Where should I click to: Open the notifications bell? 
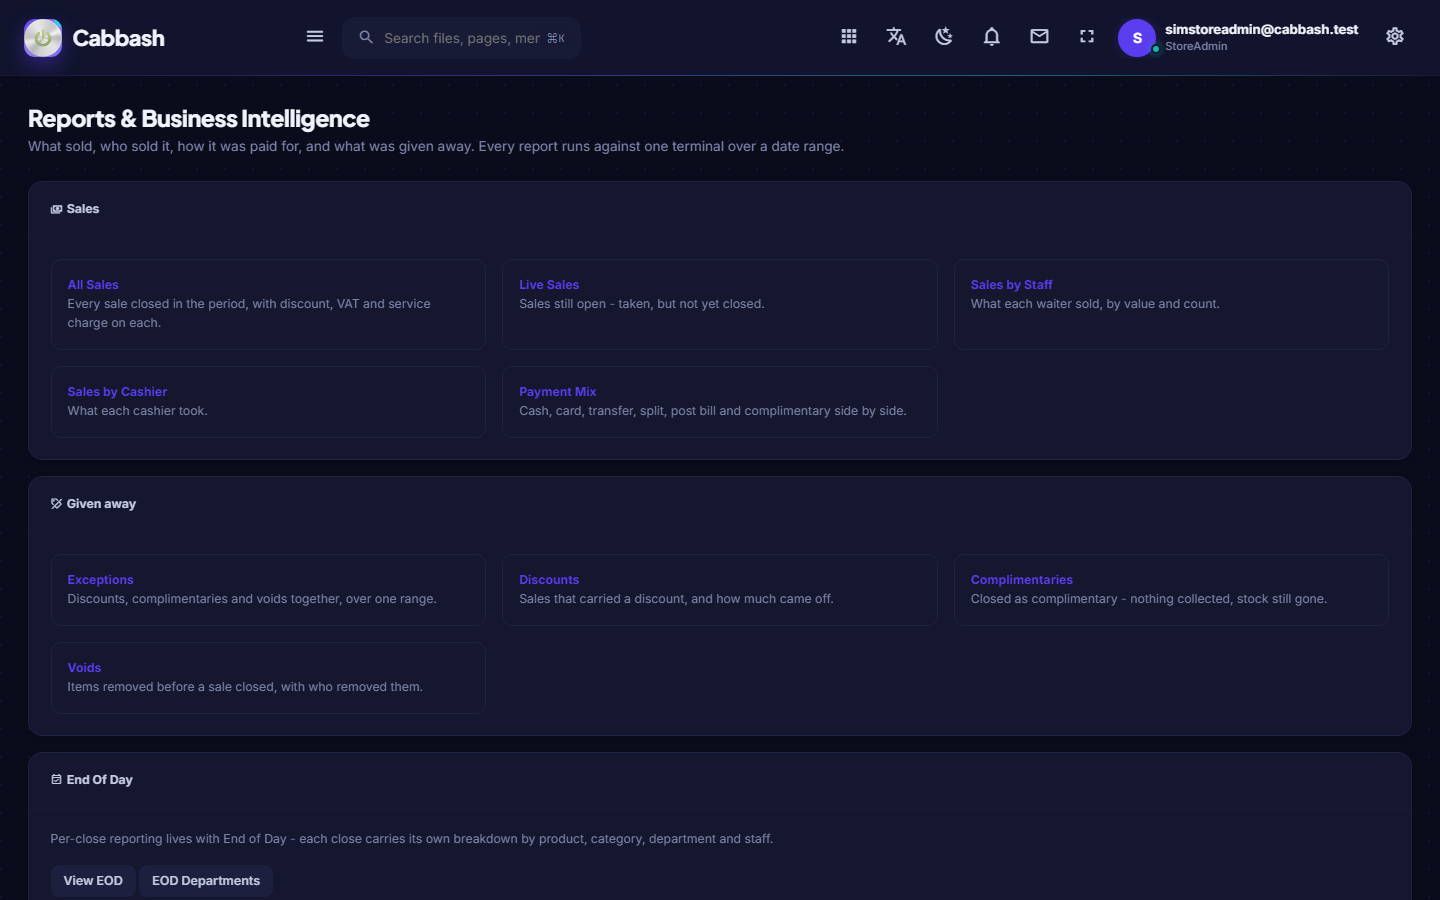click(x=992, y=37)
